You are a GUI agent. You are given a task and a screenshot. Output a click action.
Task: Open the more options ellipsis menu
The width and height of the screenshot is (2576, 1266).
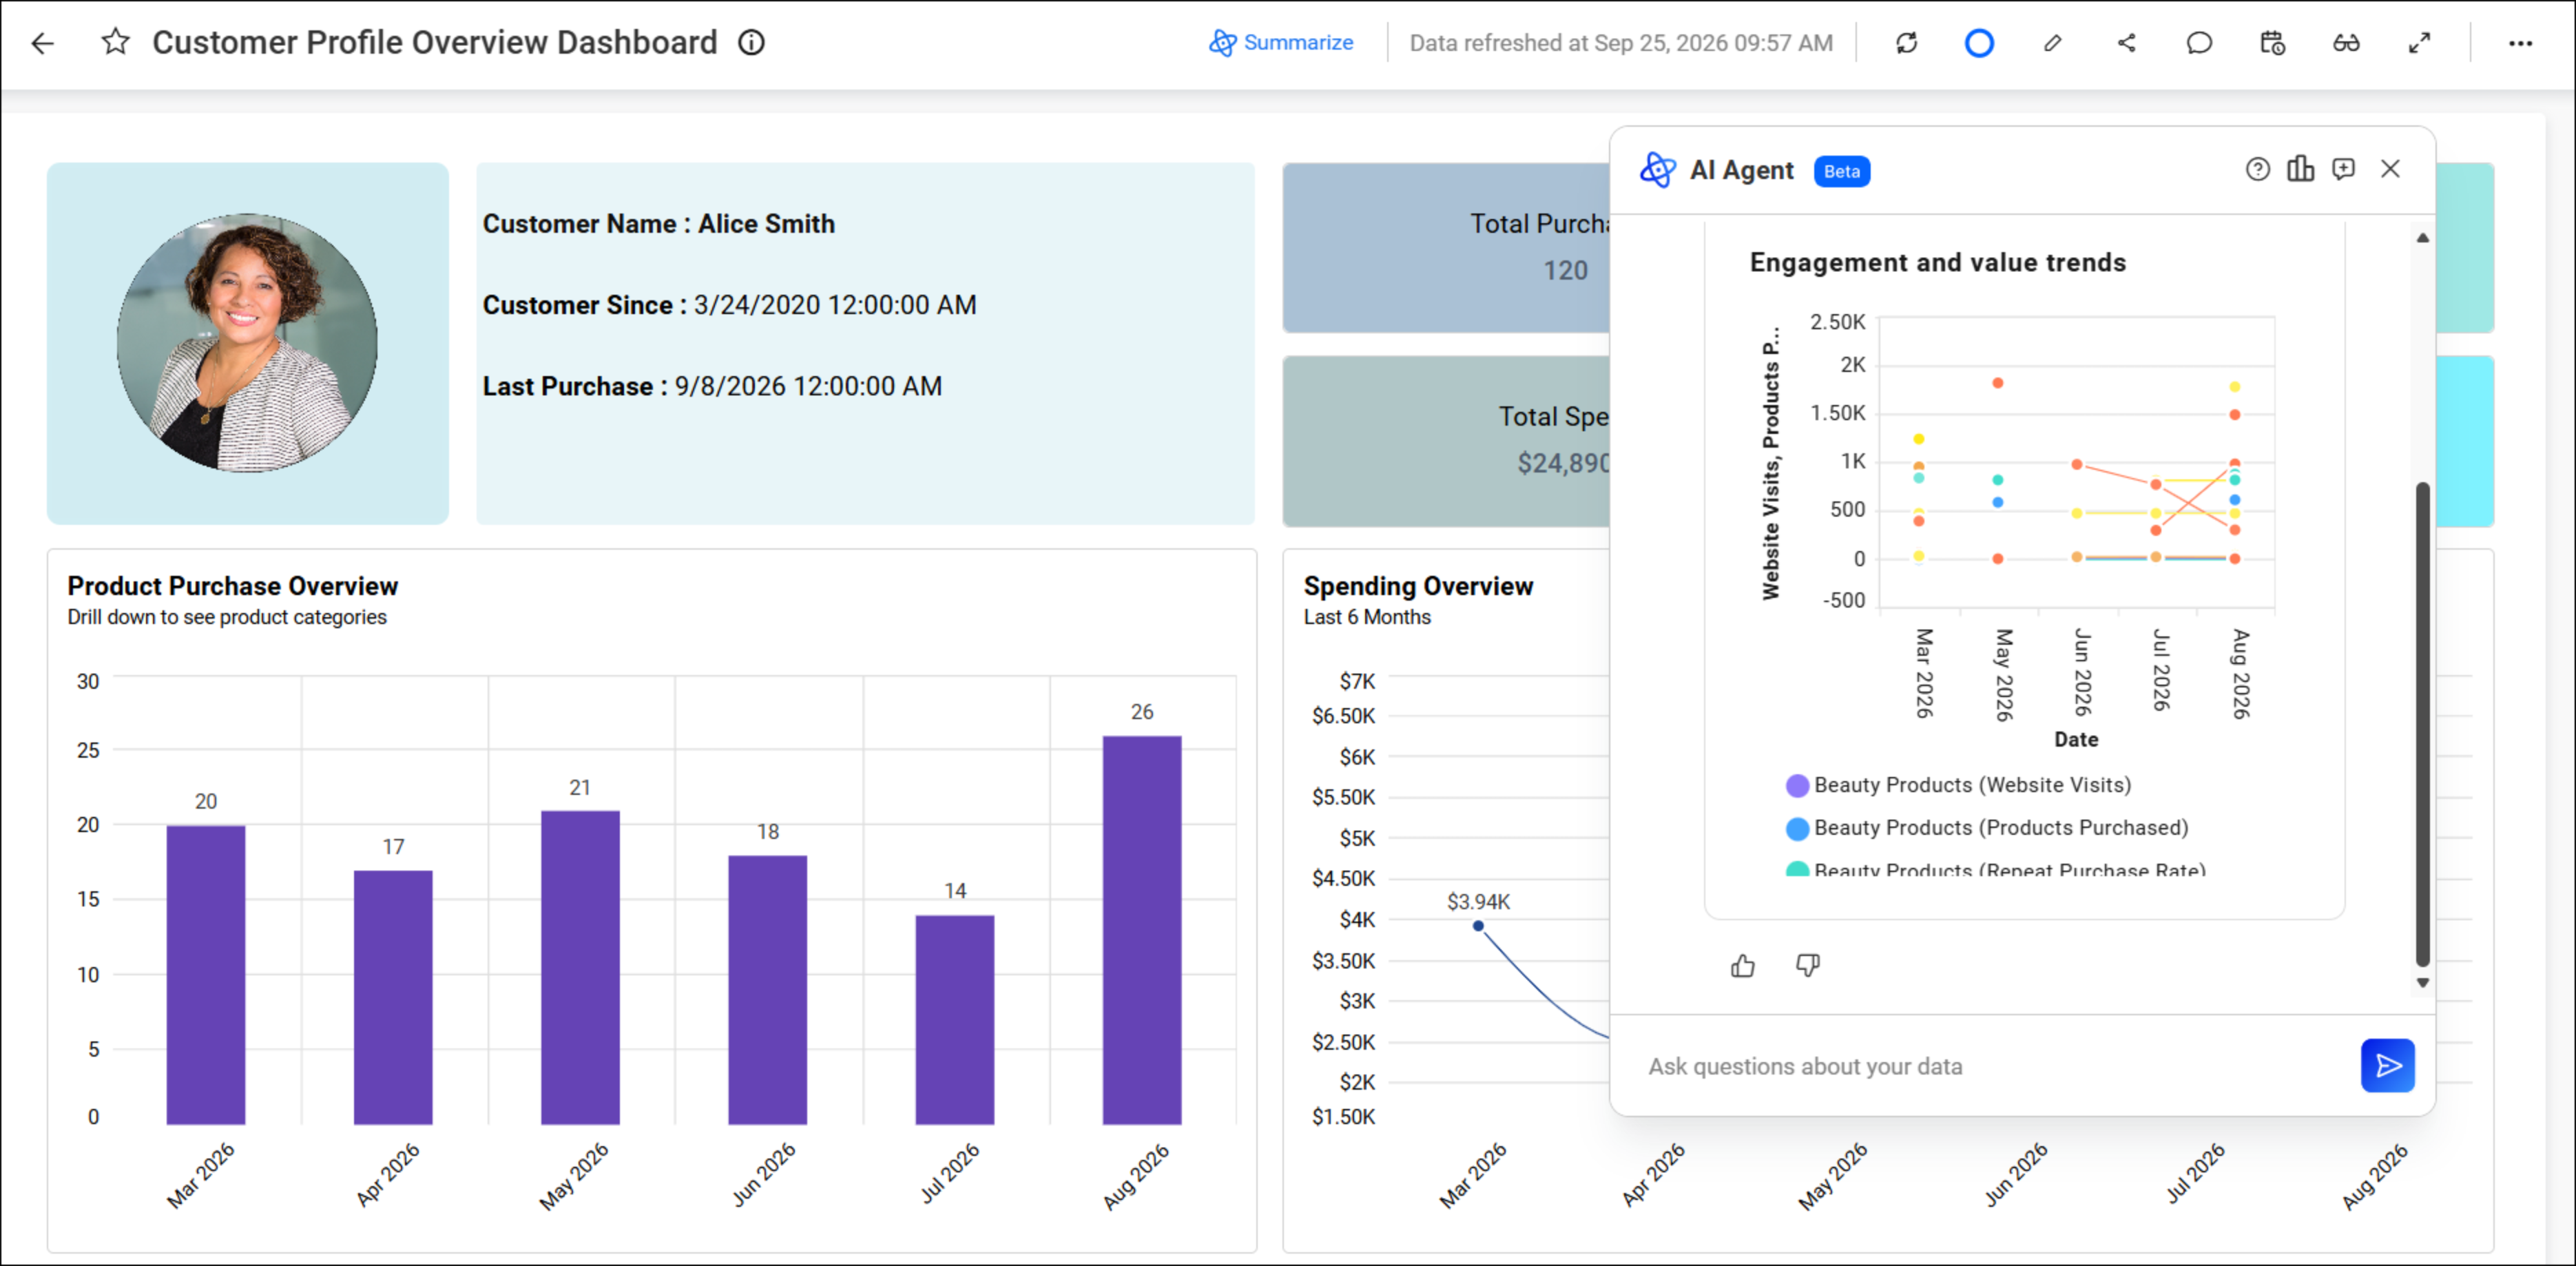point(2520,43)
